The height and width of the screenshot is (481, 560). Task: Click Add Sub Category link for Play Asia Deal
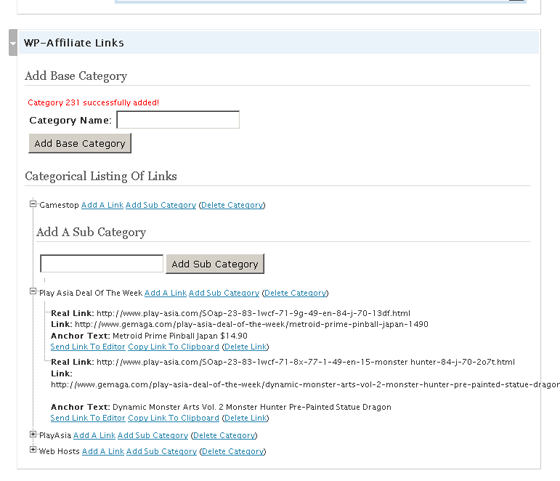(x=224, y=293)
